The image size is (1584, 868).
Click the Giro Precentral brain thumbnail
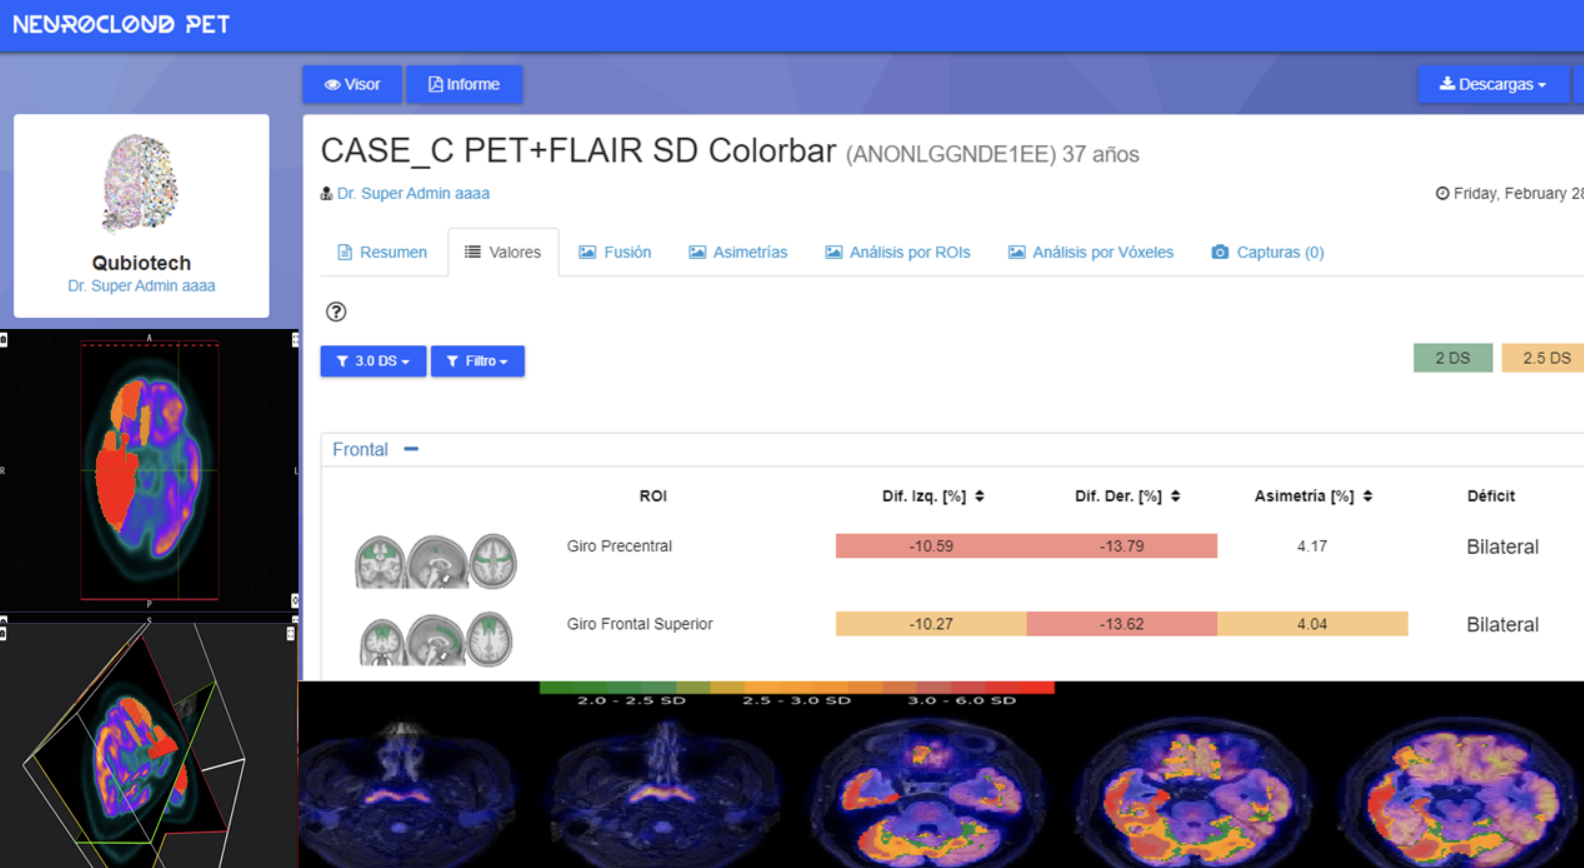pos(435,560)
